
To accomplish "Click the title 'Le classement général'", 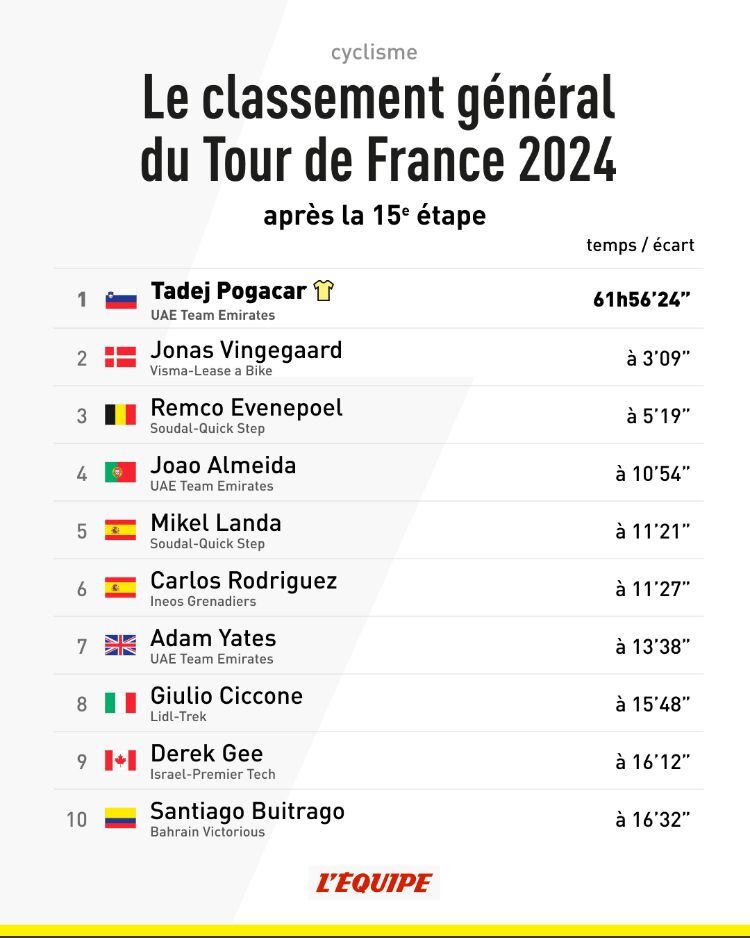I will pyautogui.click(x=378, y=100).
